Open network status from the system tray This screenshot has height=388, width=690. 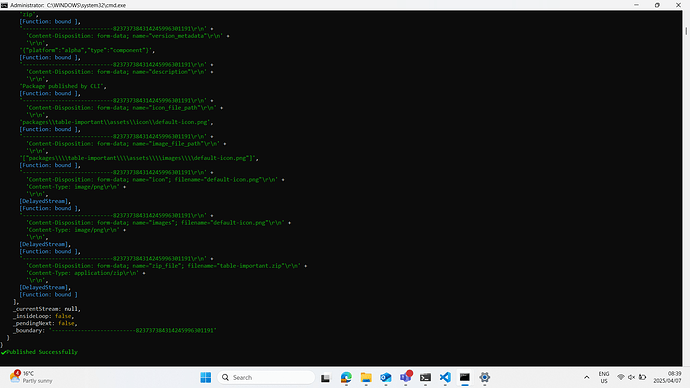pyautogui.click(x=621, y=377)
